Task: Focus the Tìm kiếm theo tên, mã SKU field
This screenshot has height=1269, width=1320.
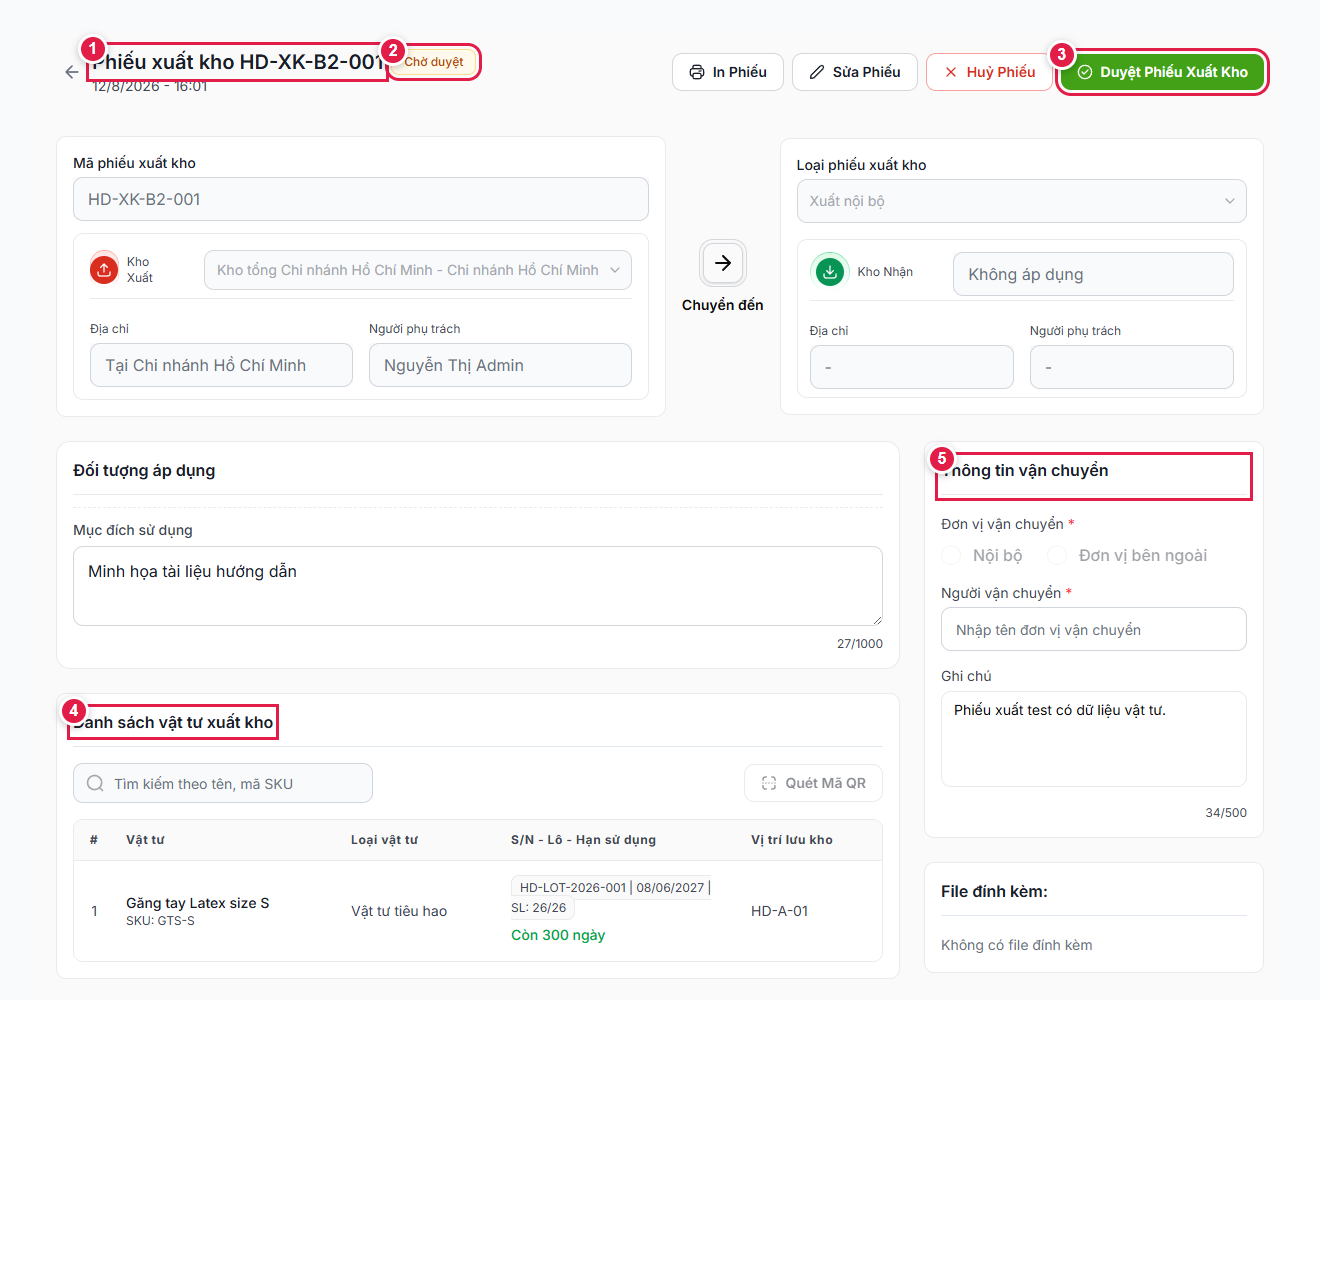Action: (x=222, y=783)
